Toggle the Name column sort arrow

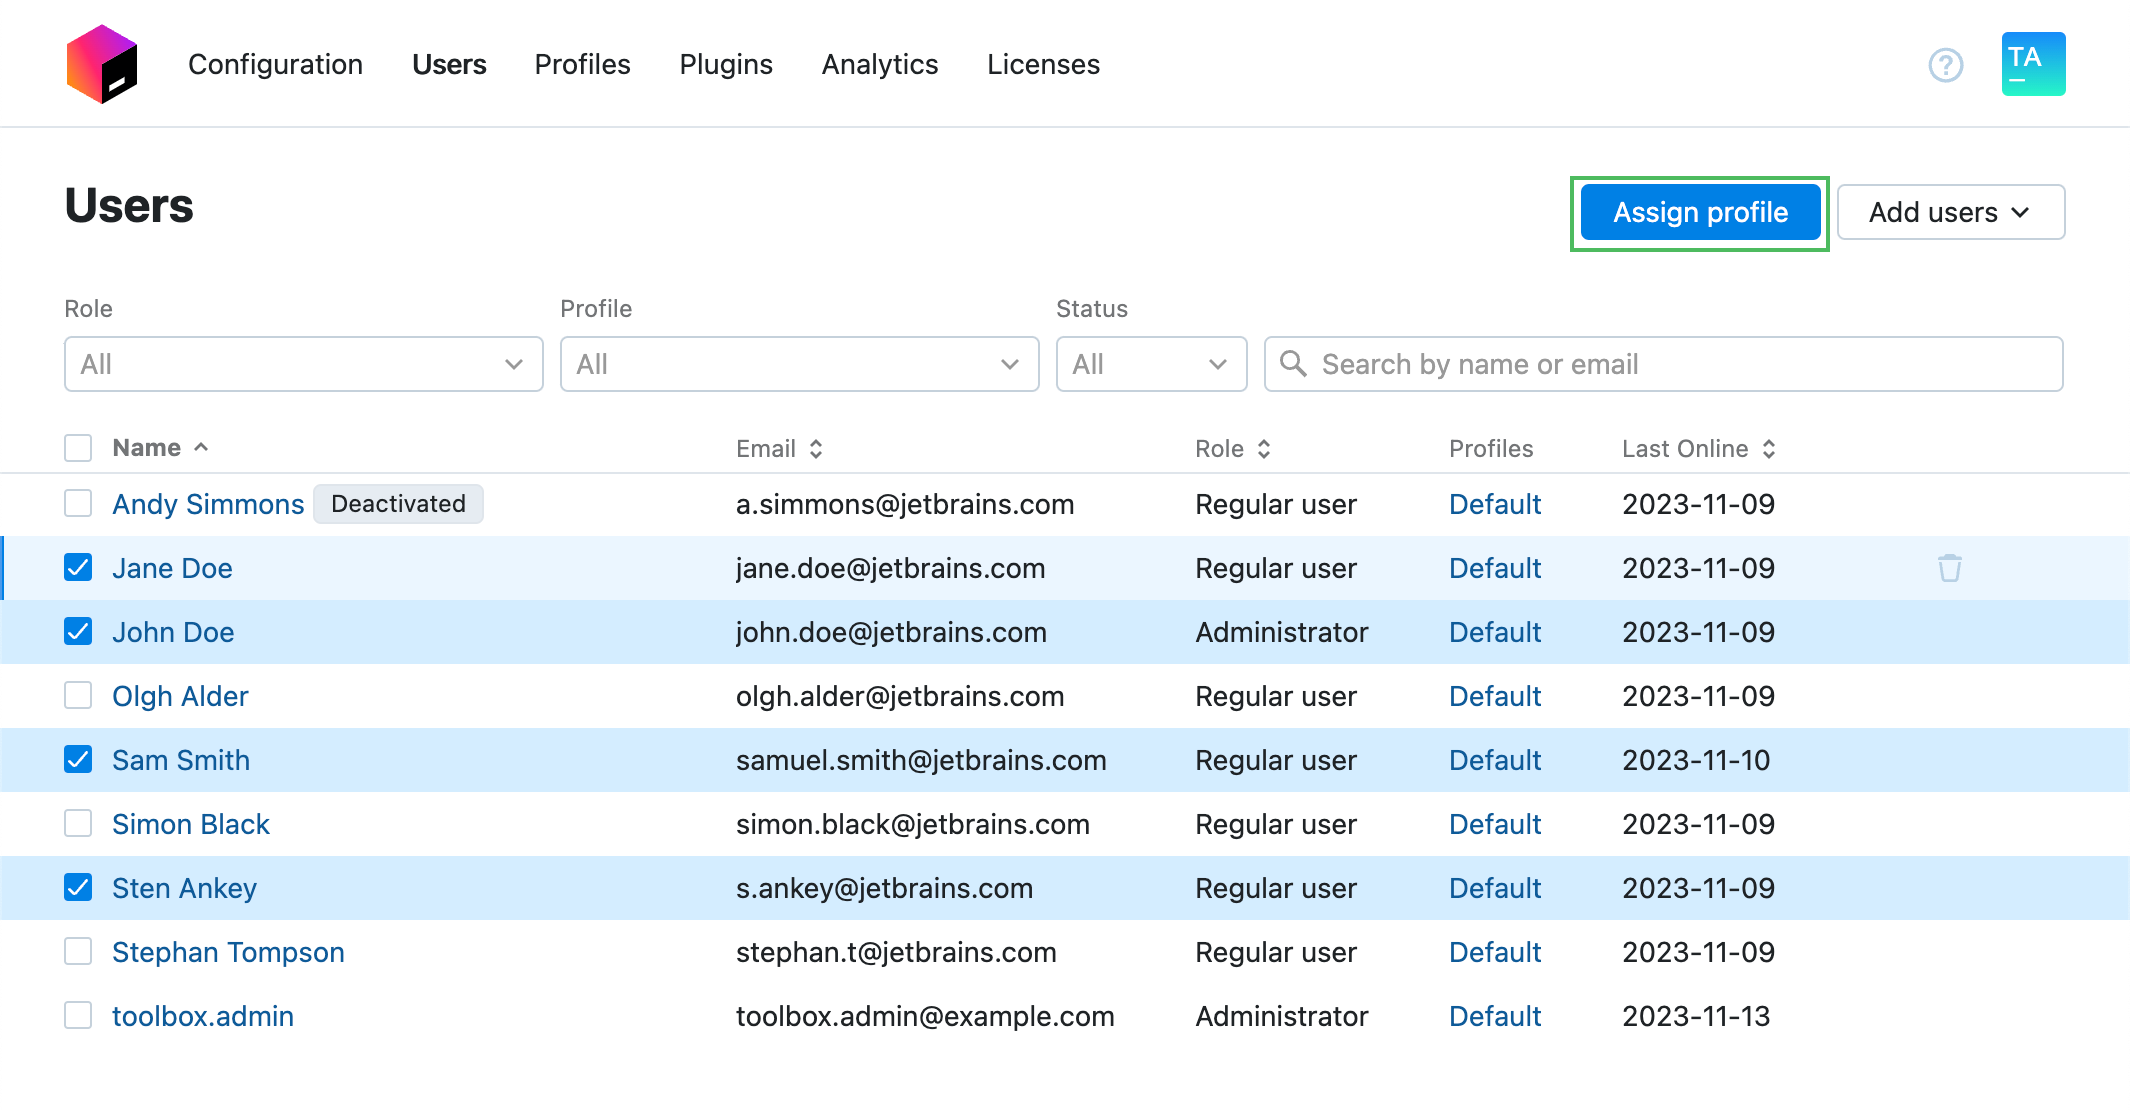pyautogui.click(x=200, y=448)
